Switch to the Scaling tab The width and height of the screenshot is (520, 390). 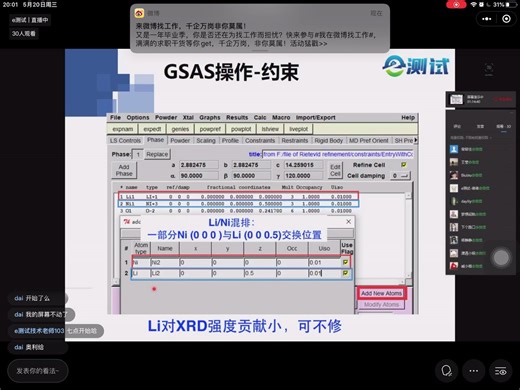click(206, 140)
